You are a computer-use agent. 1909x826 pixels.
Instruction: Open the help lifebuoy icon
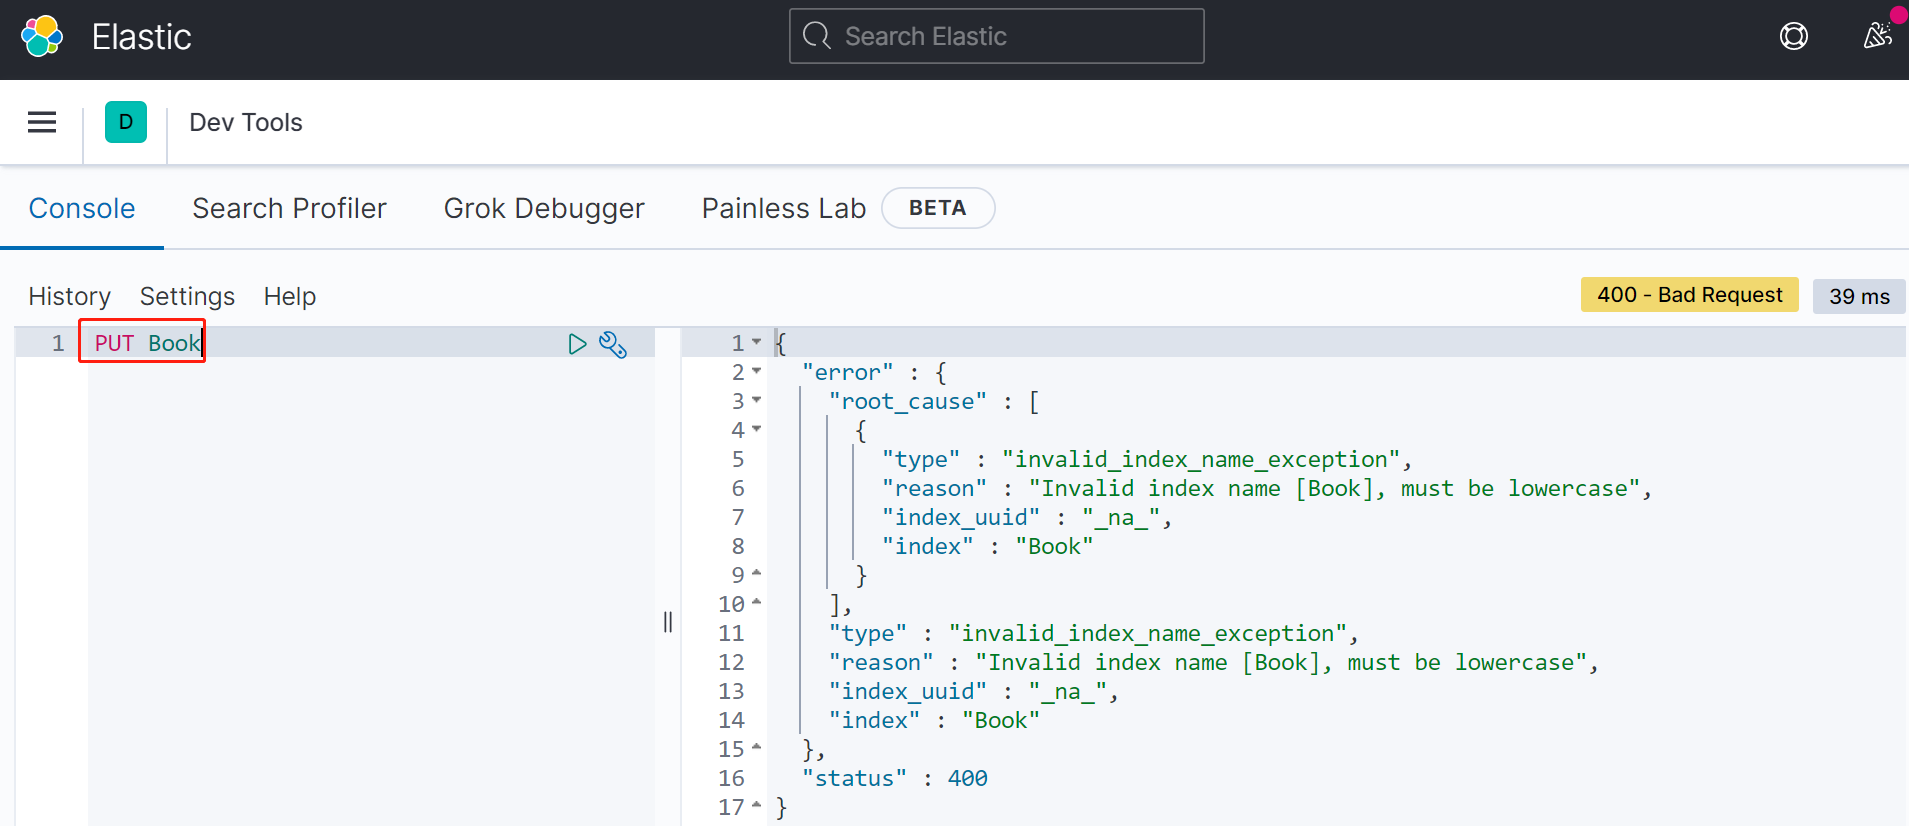click(x=1794, y=37)
